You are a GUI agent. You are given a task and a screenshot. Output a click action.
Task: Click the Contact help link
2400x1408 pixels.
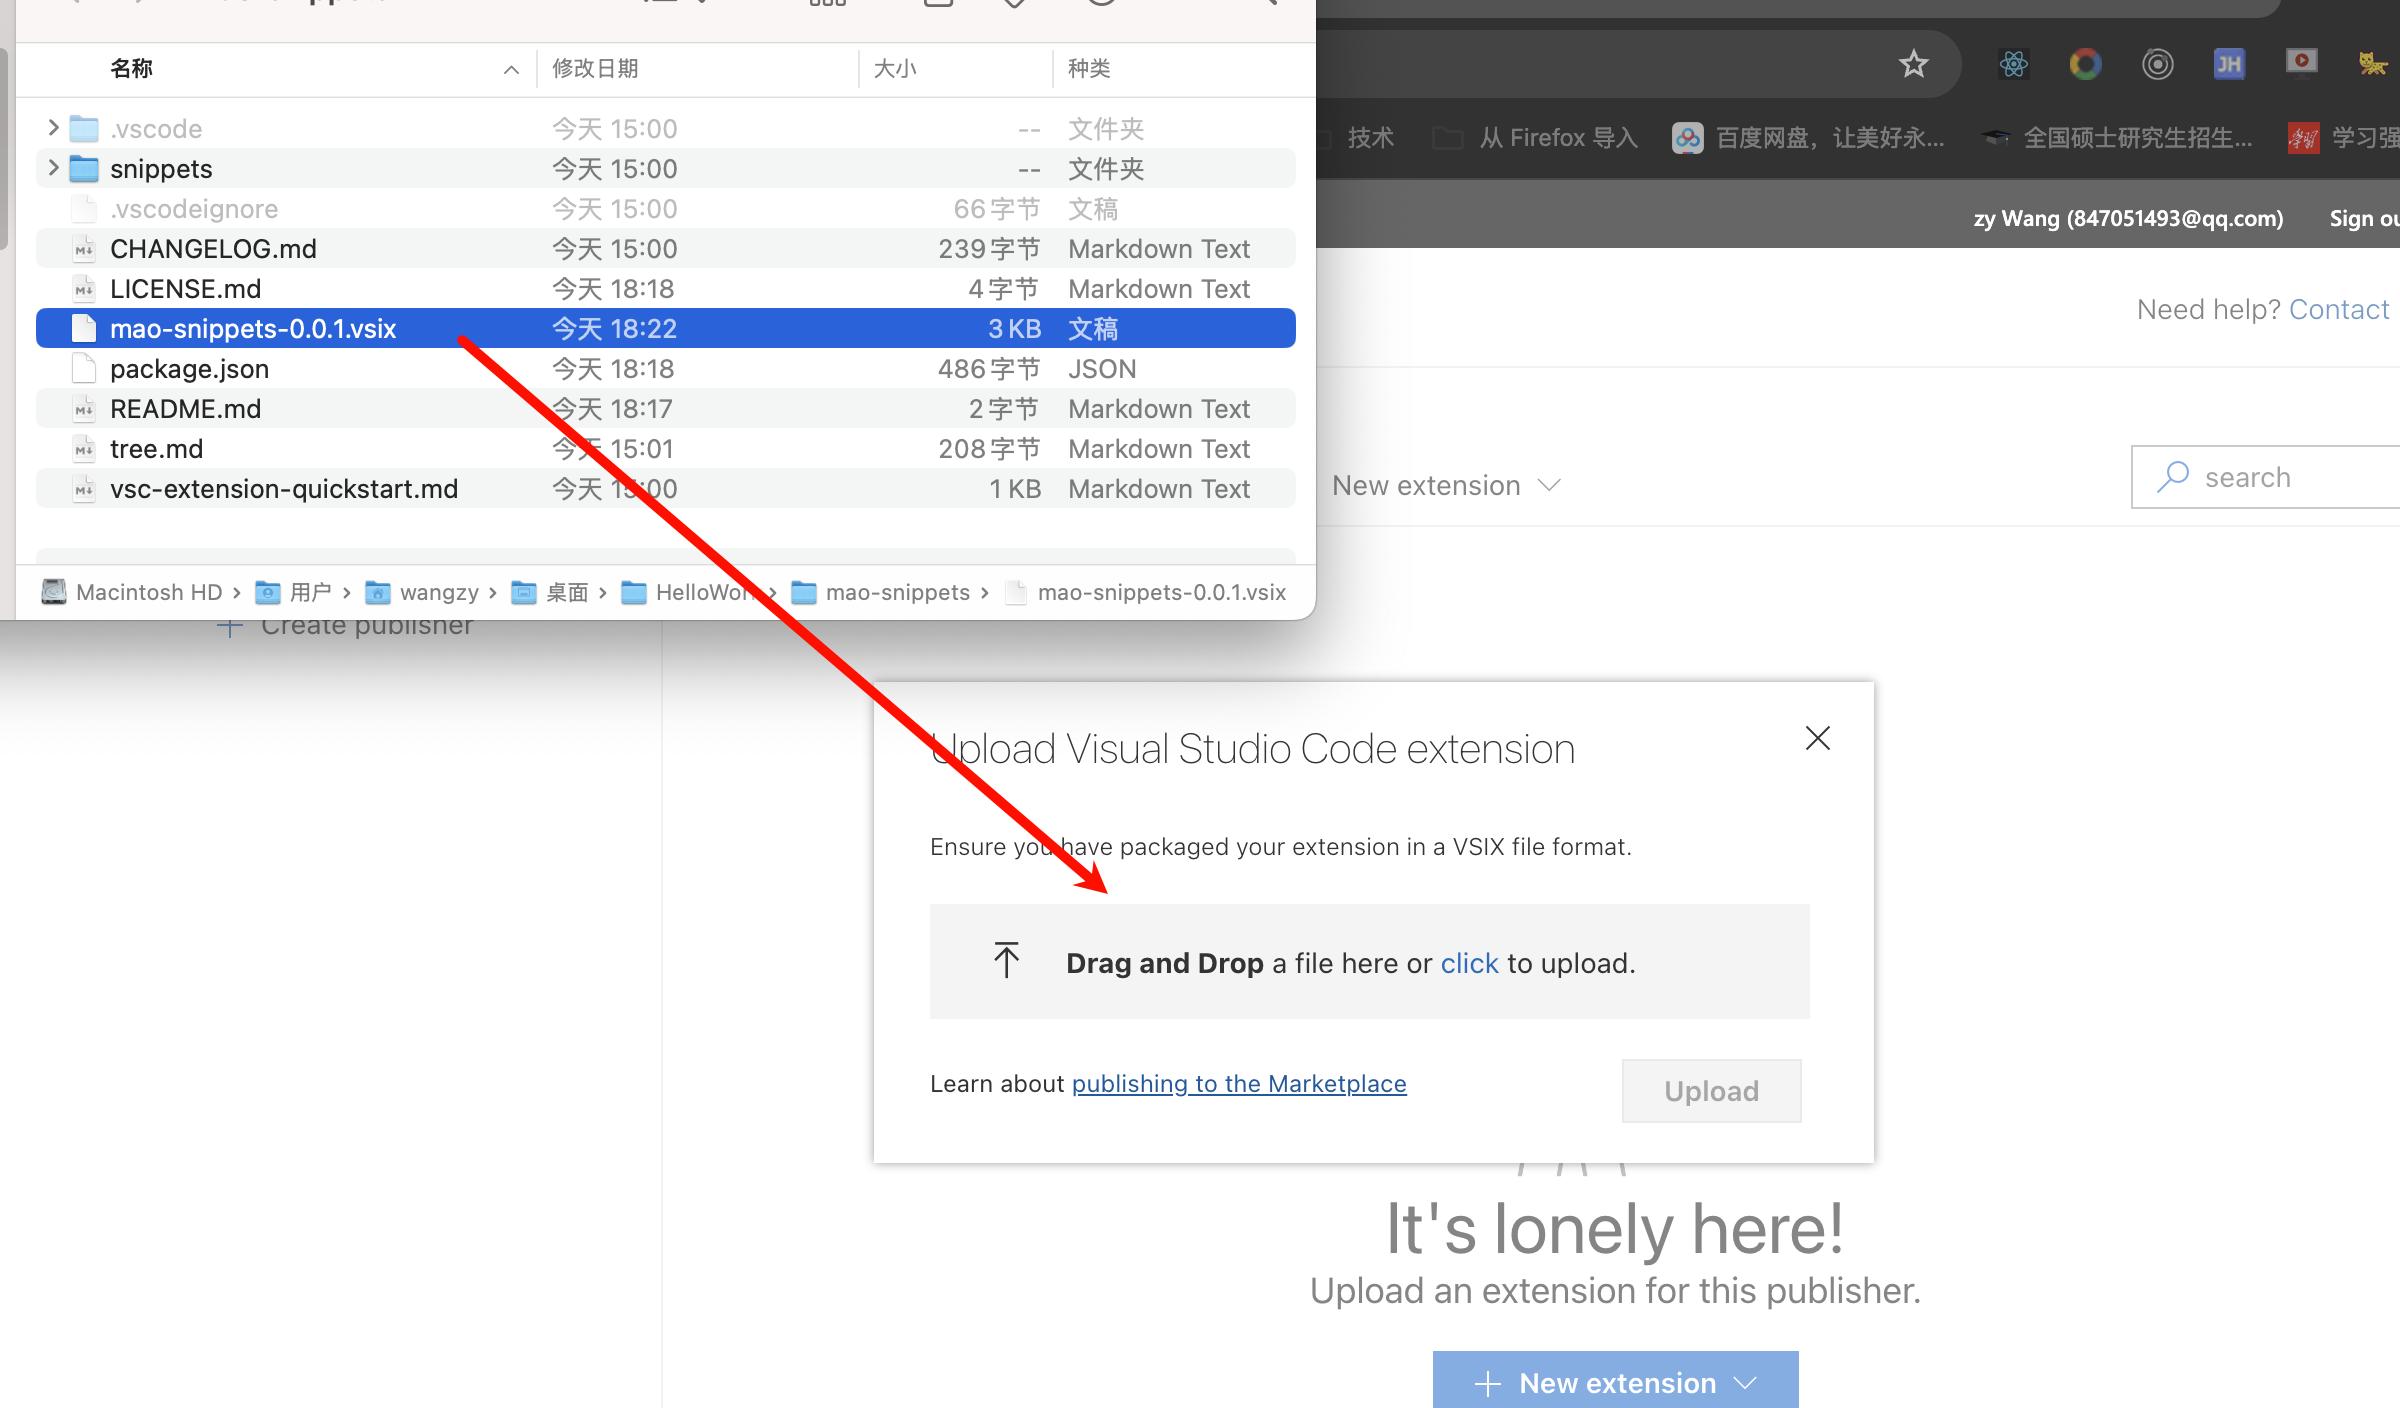(2339, 310)
